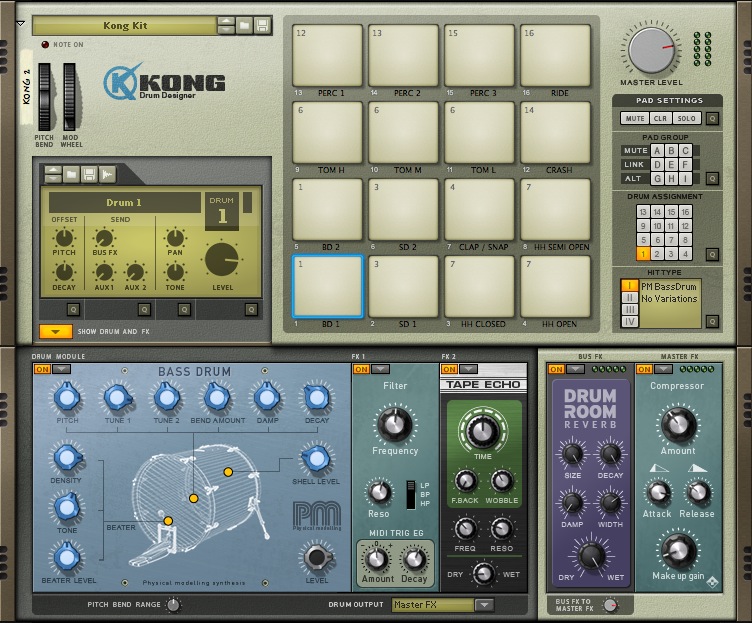This screenshot has width=752, height=623.
Task: Clear pad settings with CLR button
Action: point(660,118)
